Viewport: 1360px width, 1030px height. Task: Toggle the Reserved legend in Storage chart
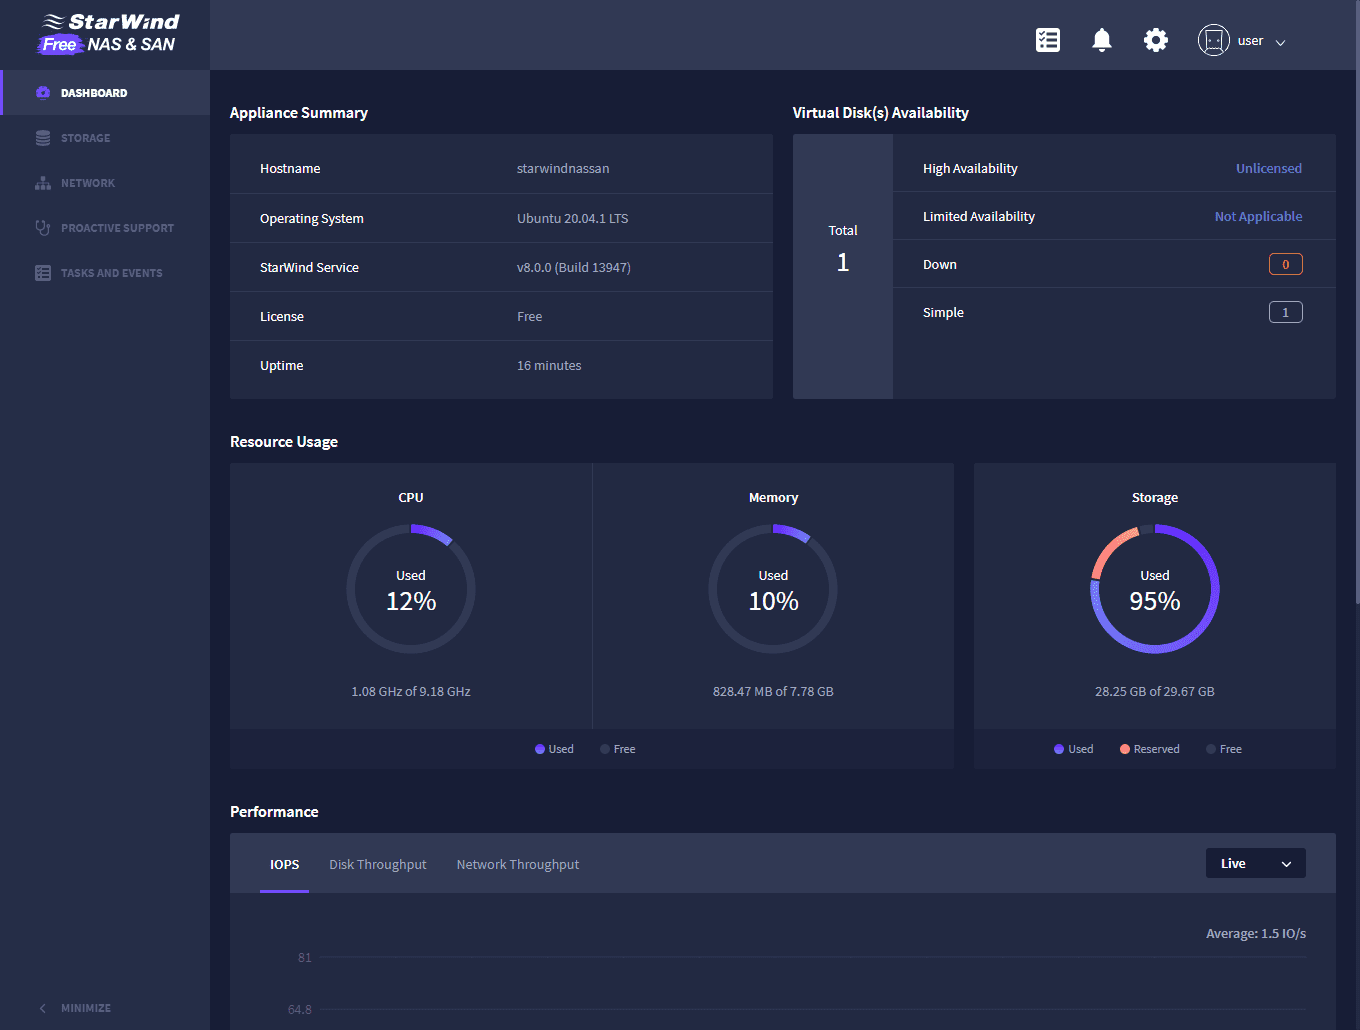point(1150,749)
